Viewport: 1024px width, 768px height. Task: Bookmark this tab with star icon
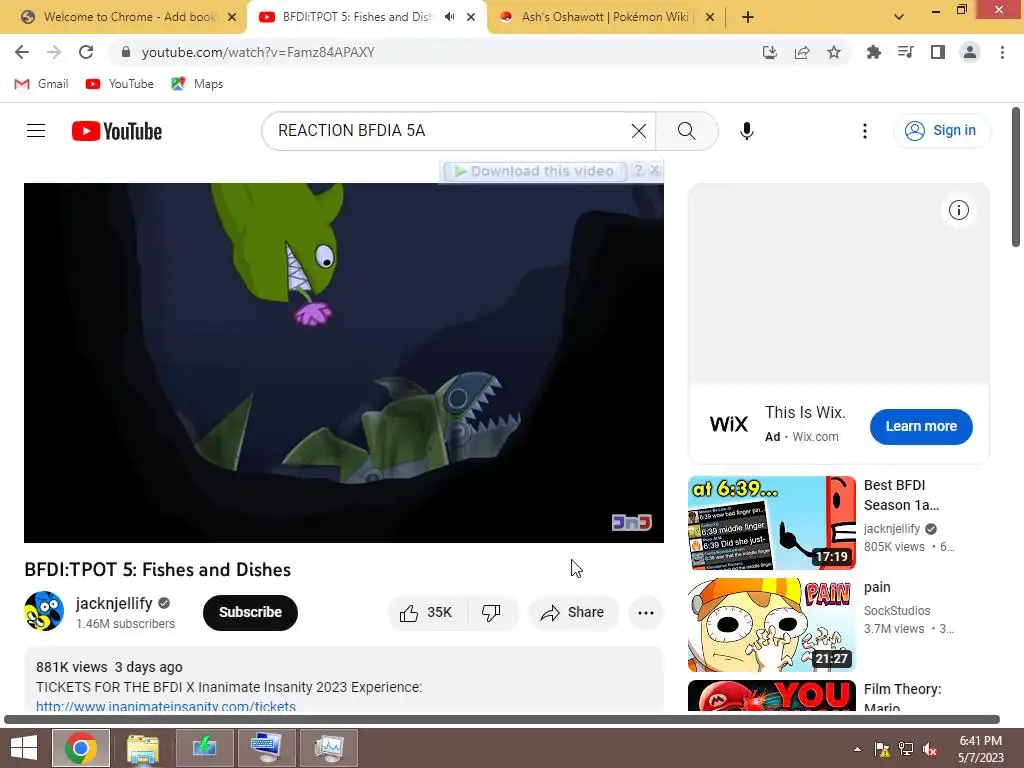point(834,52)
